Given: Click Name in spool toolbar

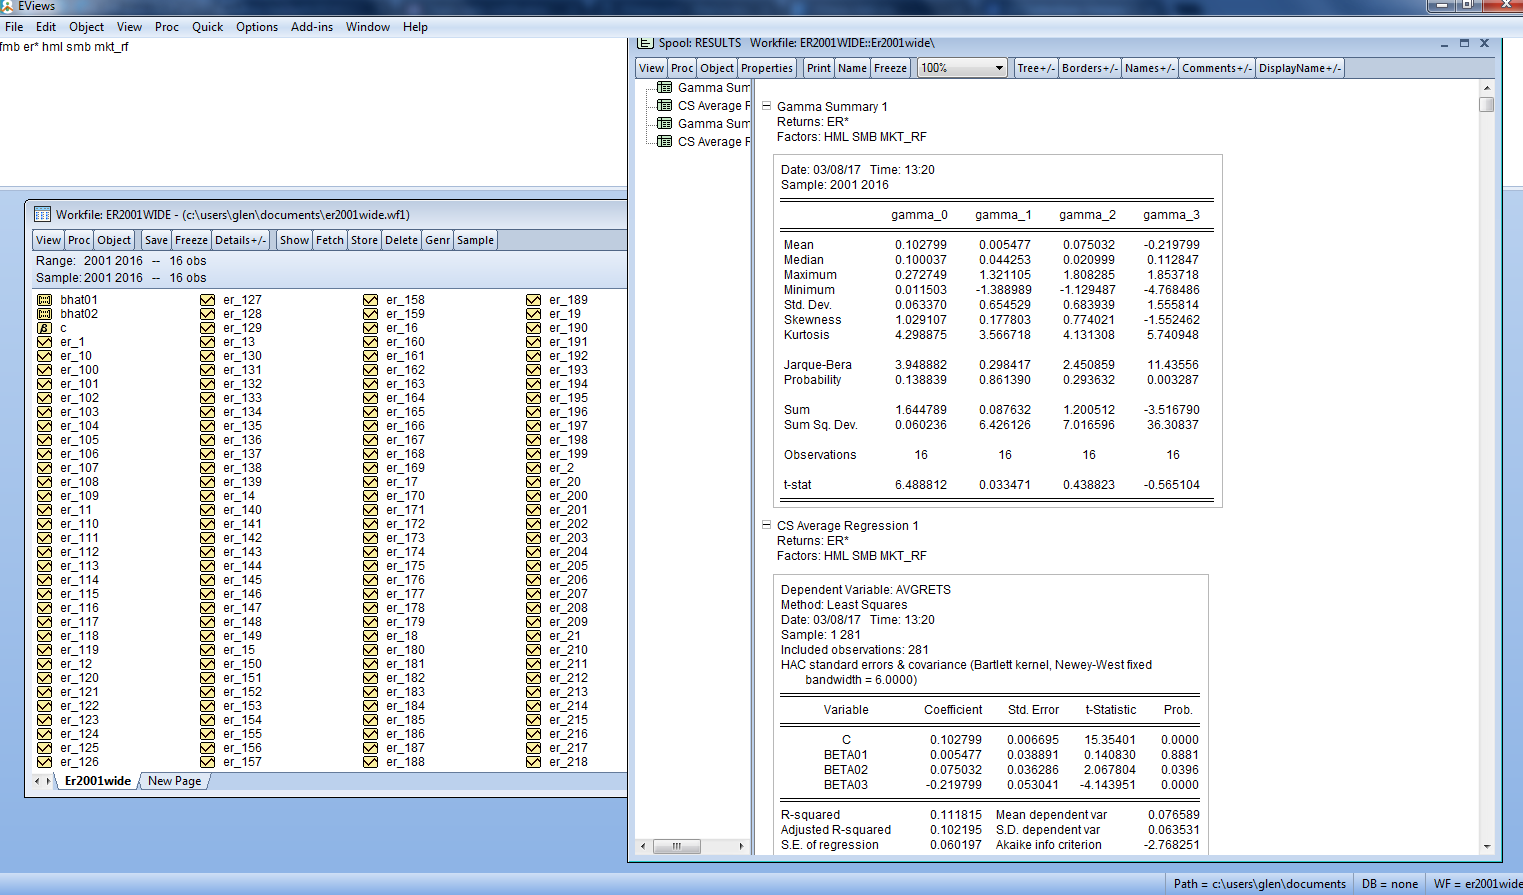Looking at the screenshot, I should coord(852,68).
